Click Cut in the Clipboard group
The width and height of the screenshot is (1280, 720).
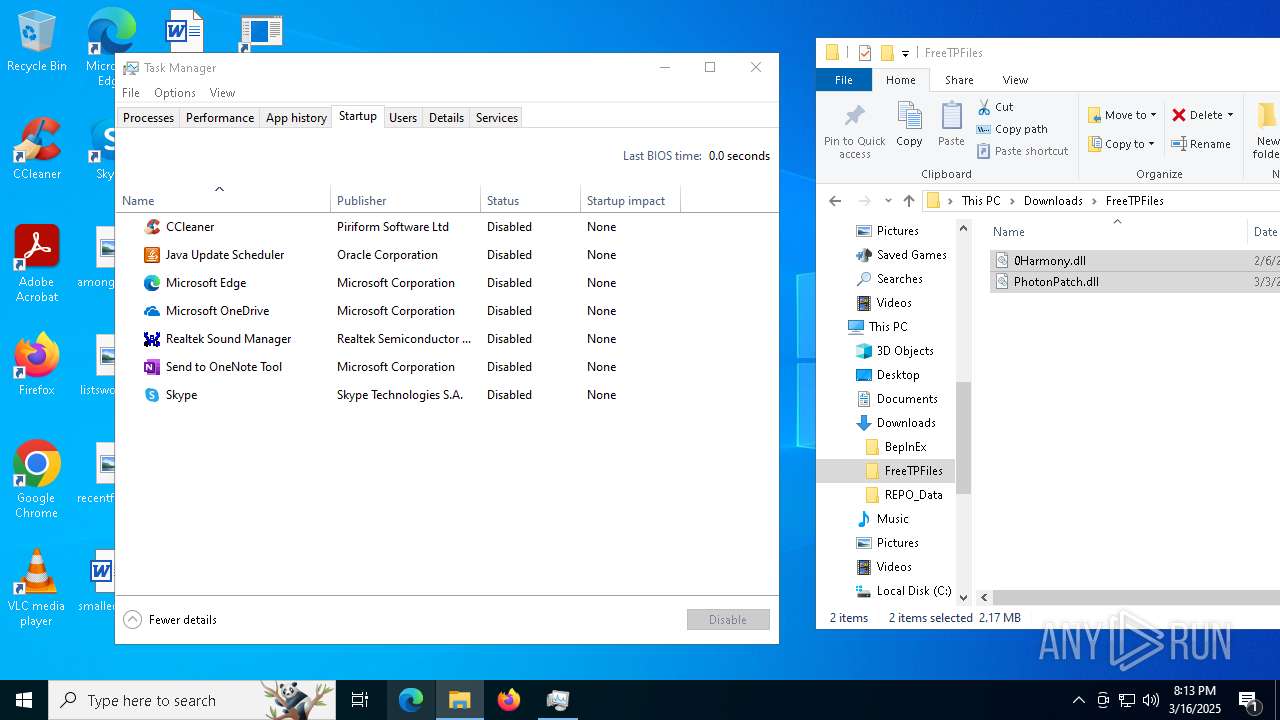[x=995, y=107]
